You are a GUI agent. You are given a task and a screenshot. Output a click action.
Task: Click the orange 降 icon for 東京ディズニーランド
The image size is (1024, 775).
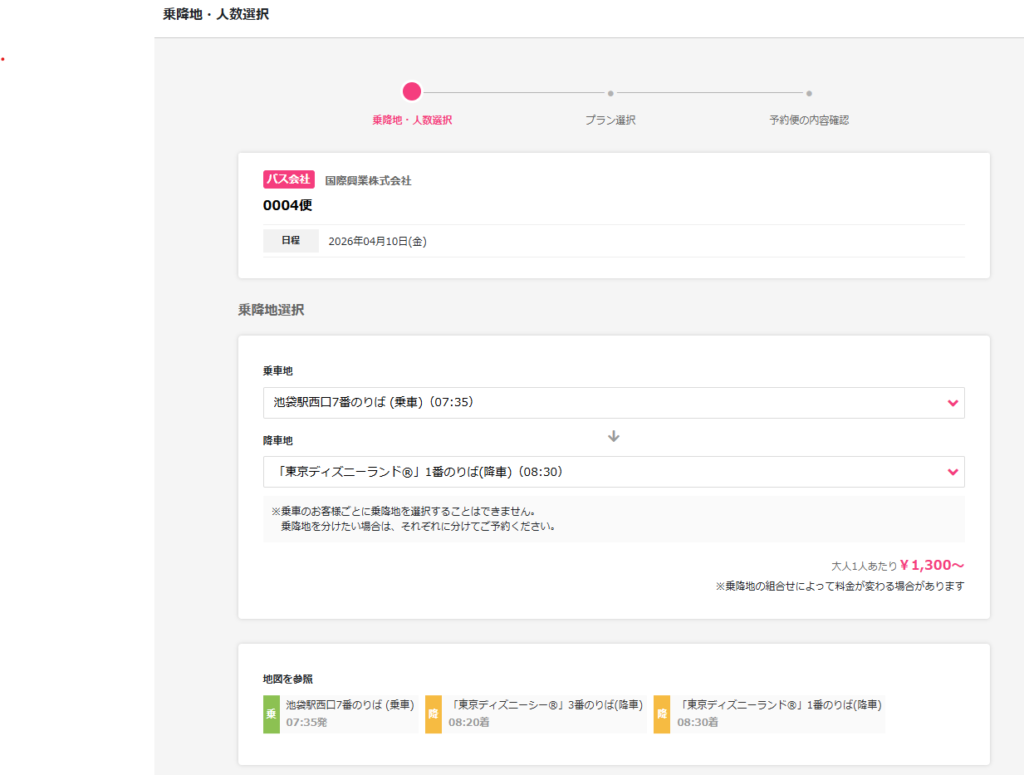(661, 714)
